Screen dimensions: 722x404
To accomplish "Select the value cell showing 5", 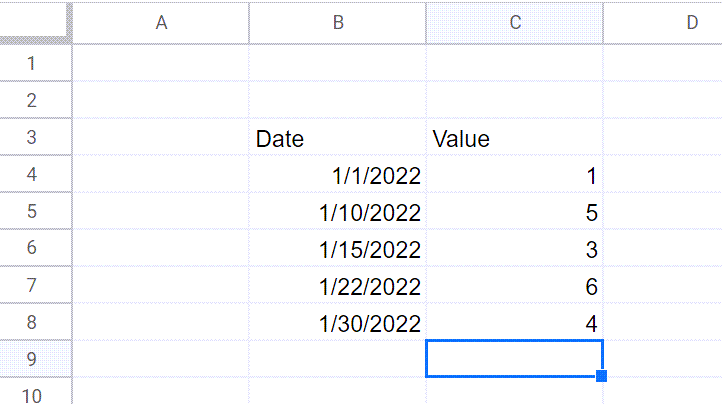I will click(x=515, y=213).
